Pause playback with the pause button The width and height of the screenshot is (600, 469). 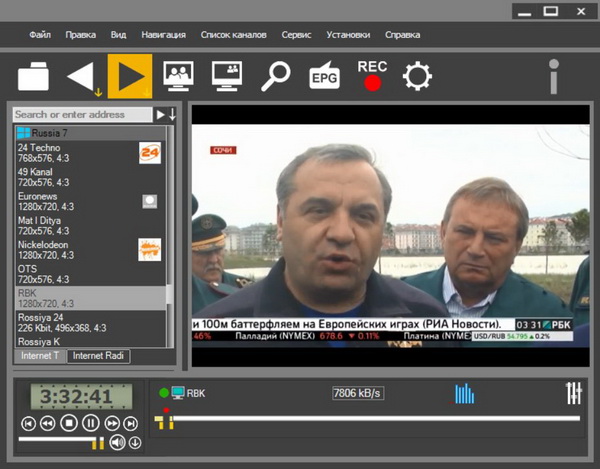pos(90,423)
